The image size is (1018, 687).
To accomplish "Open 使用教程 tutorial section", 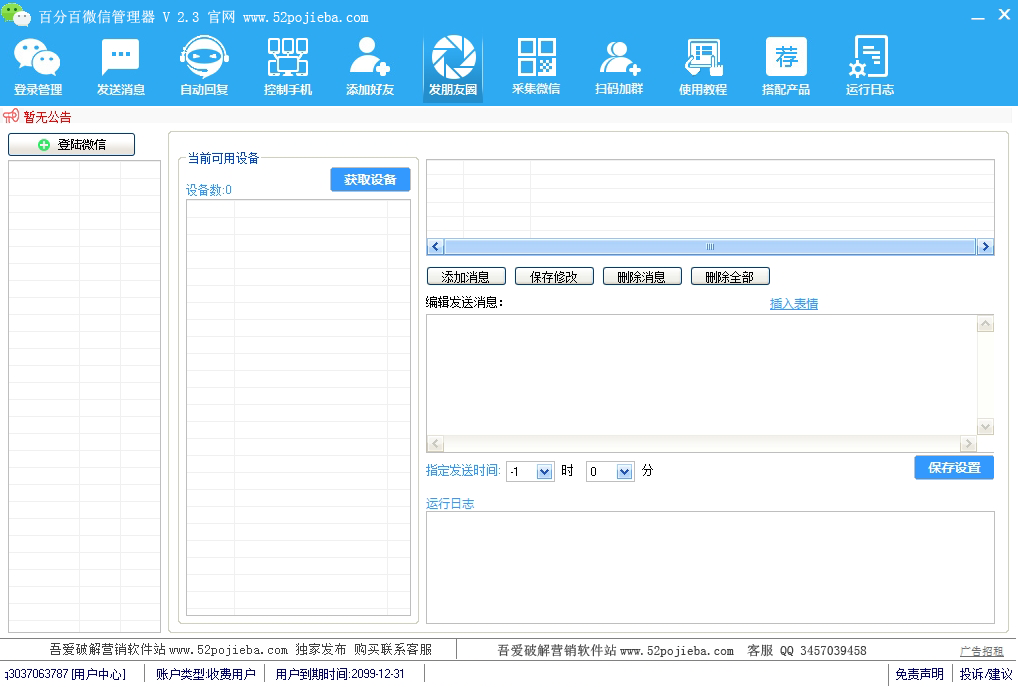I will pyautogui.click(x=702, y=67).
